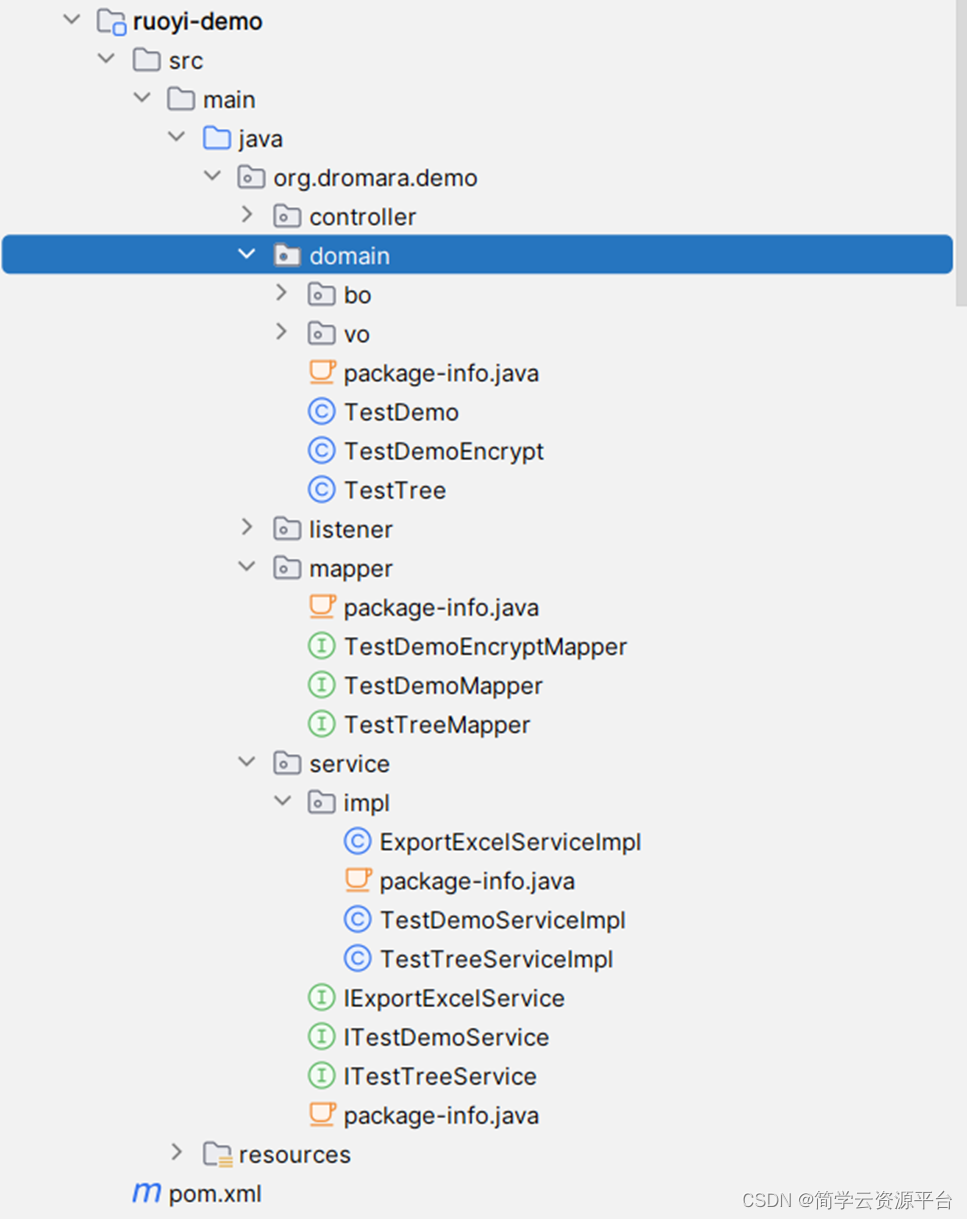The width and height of the screenshot is (967, 1219).
Task: Click the interface icon beside TestDemoEncryptMapper
Action: (x=321, y=645)
